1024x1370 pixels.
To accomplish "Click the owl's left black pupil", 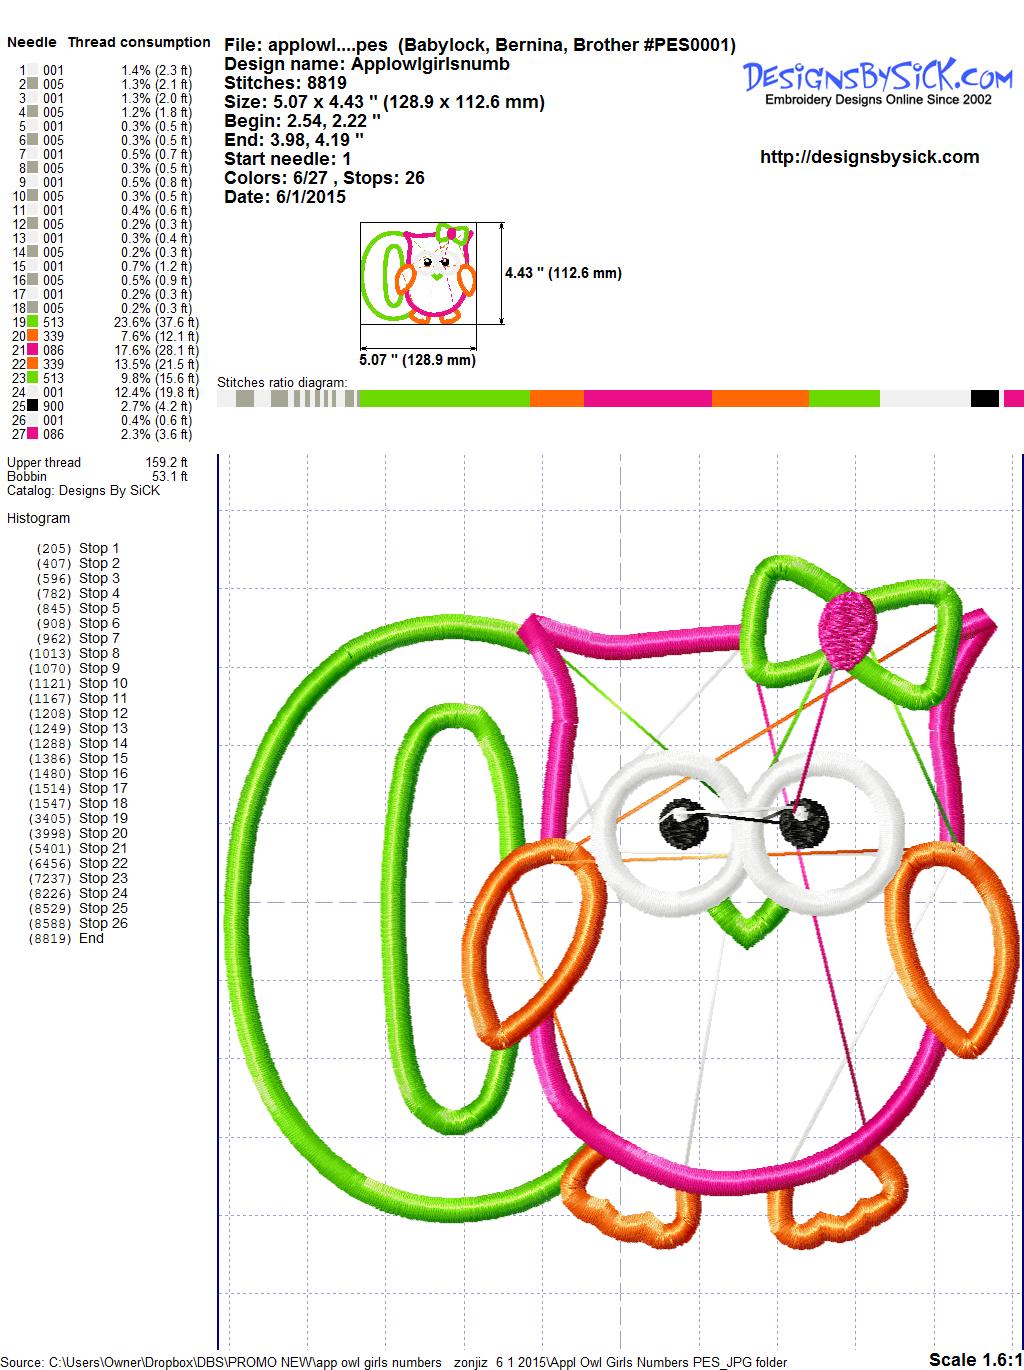I will pos(681,826).
